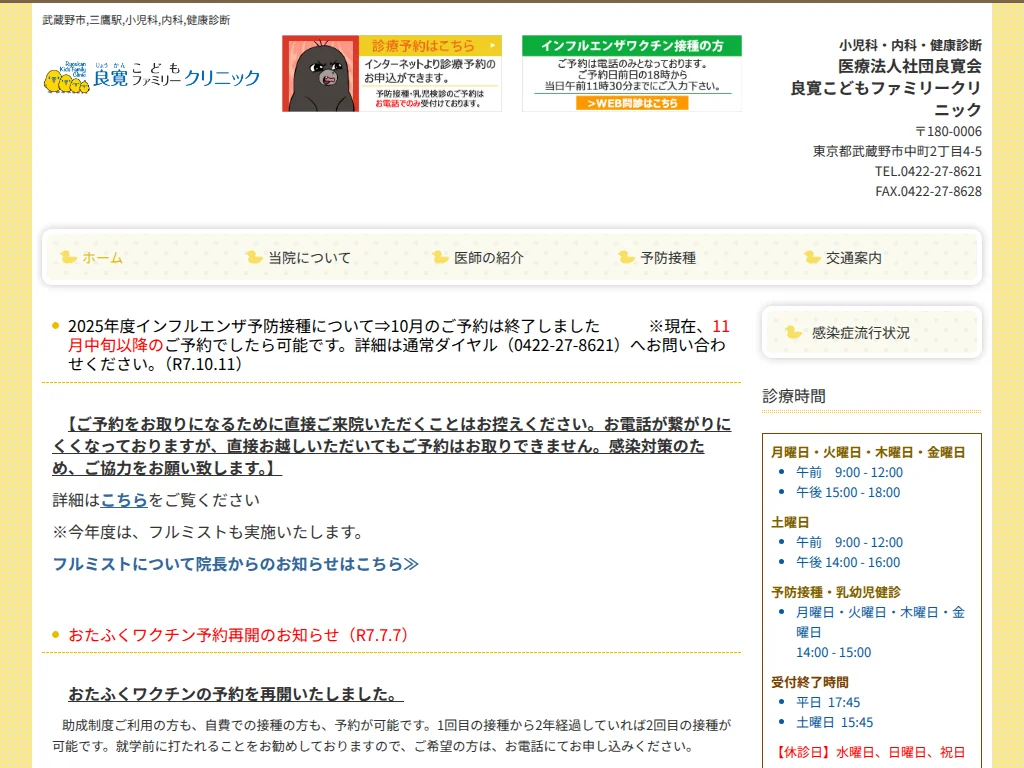Viewport: 1024px width, 768px height.
Task: Click the clinic logo with yellow chicks
Action: (152, 77)
